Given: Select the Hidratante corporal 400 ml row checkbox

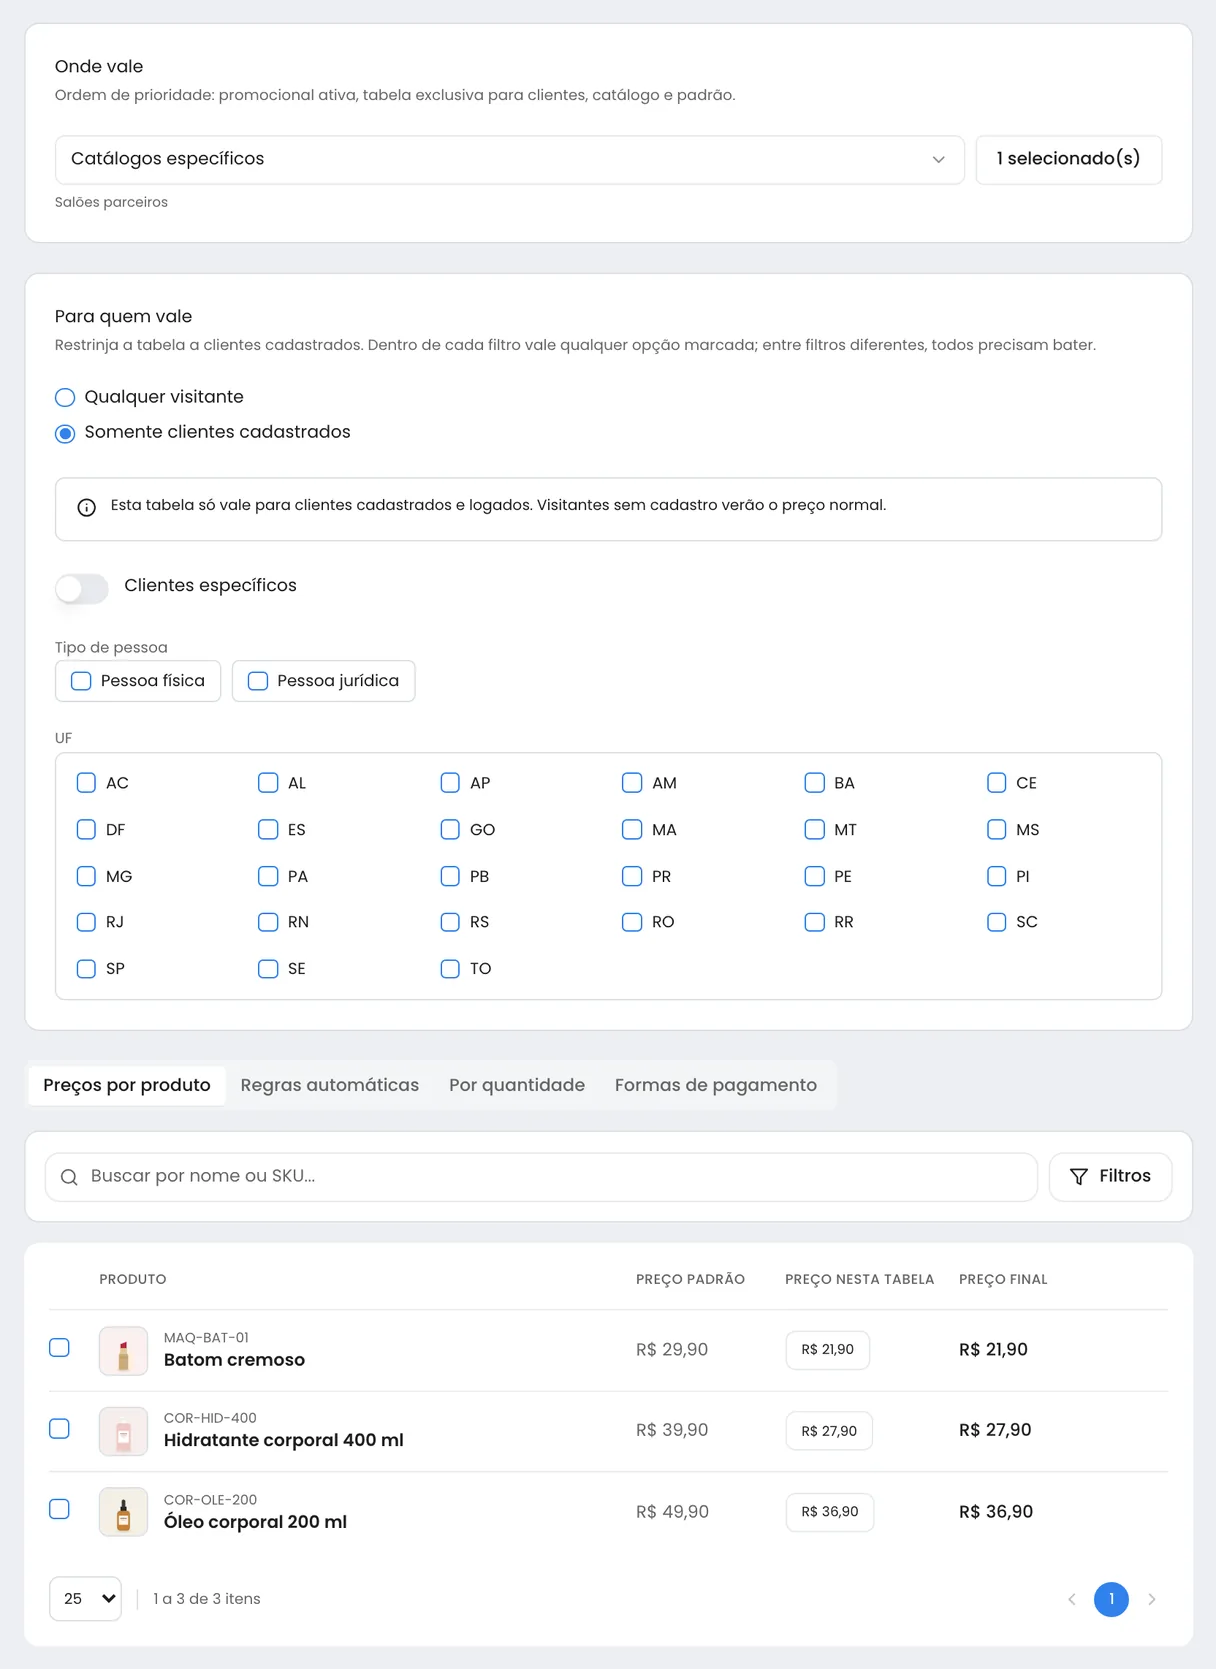Looking at the screenshot, I should 60,1429.
